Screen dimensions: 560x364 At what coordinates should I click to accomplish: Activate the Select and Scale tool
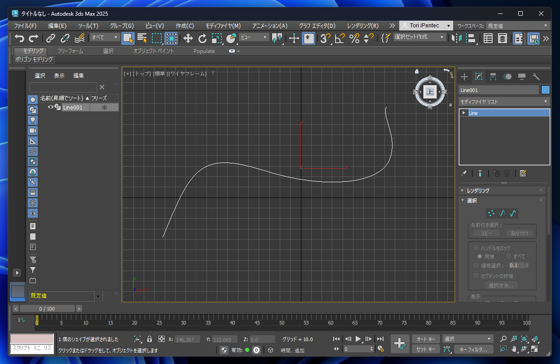[x=217, y=38]
